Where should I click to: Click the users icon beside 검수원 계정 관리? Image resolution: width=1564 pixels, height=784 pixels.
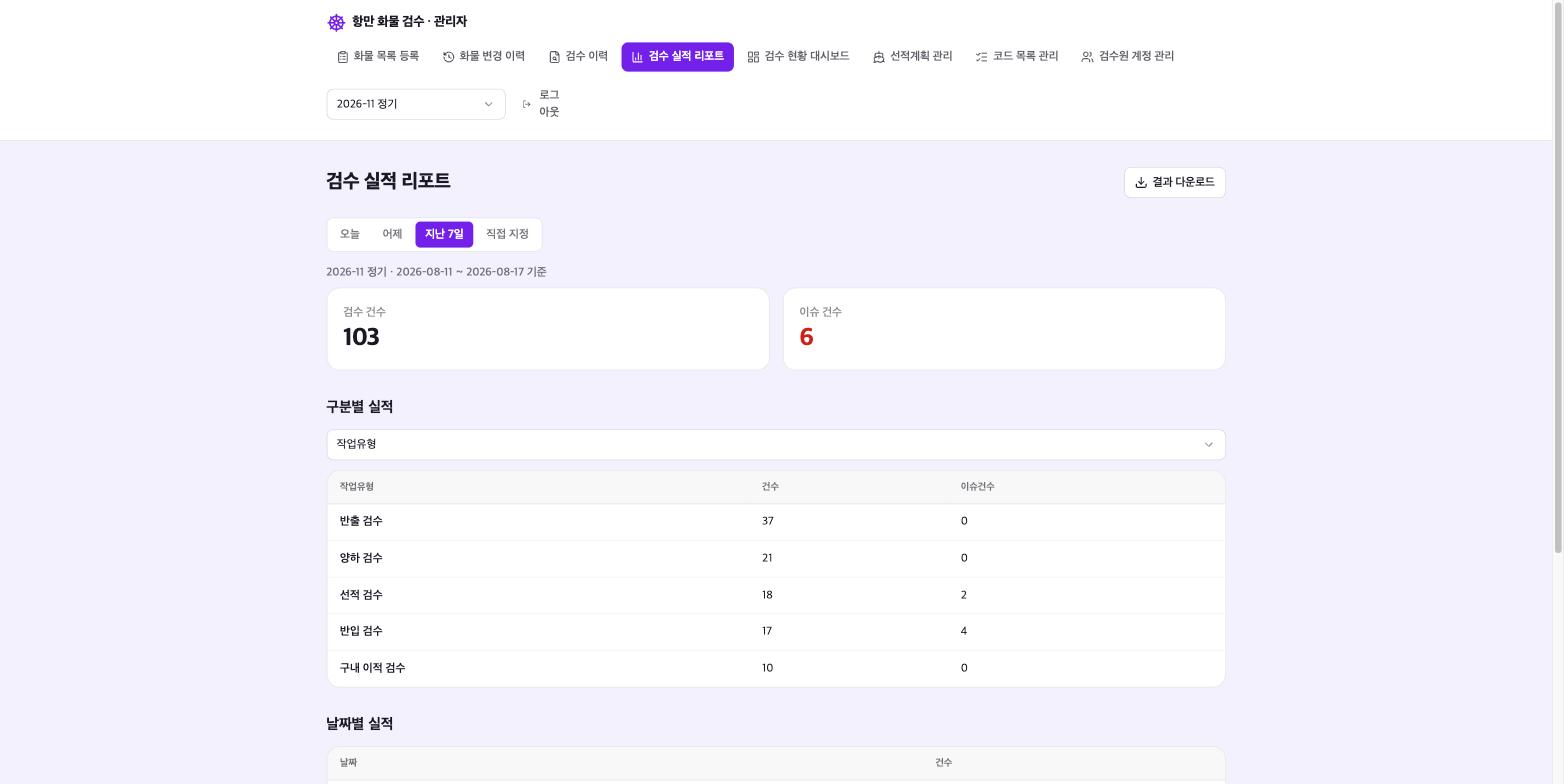tap(1087, 57)
